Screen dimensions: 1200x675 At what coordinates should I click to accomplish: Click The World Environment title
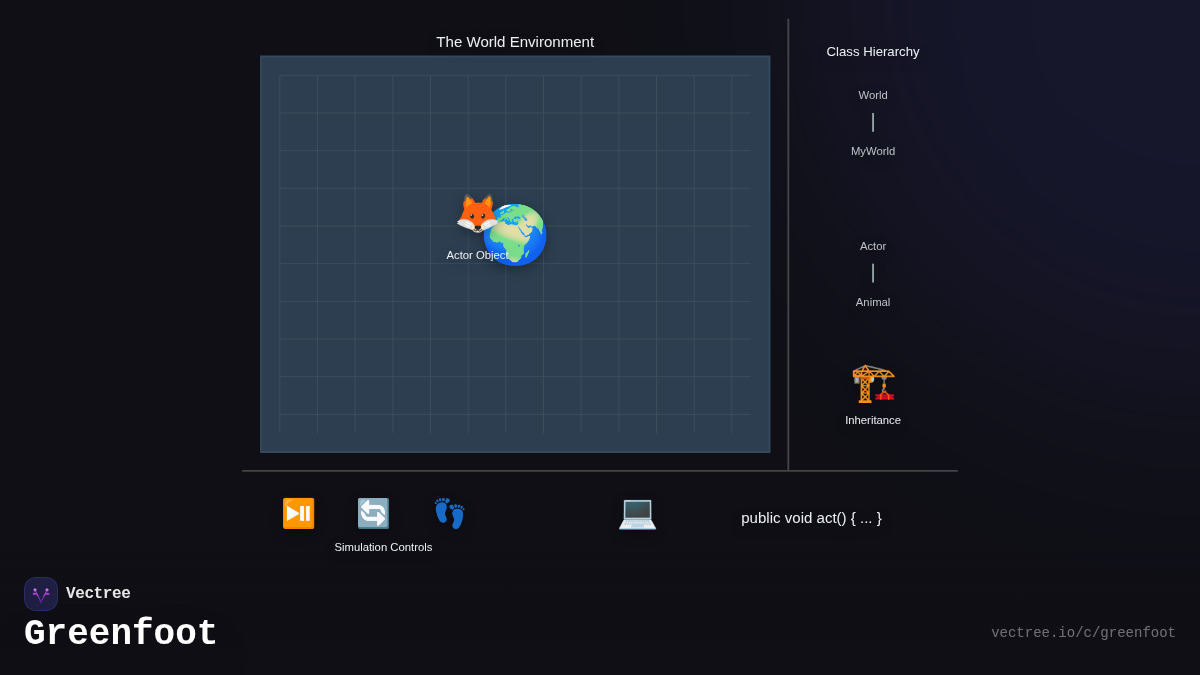[x=515, y=42]
